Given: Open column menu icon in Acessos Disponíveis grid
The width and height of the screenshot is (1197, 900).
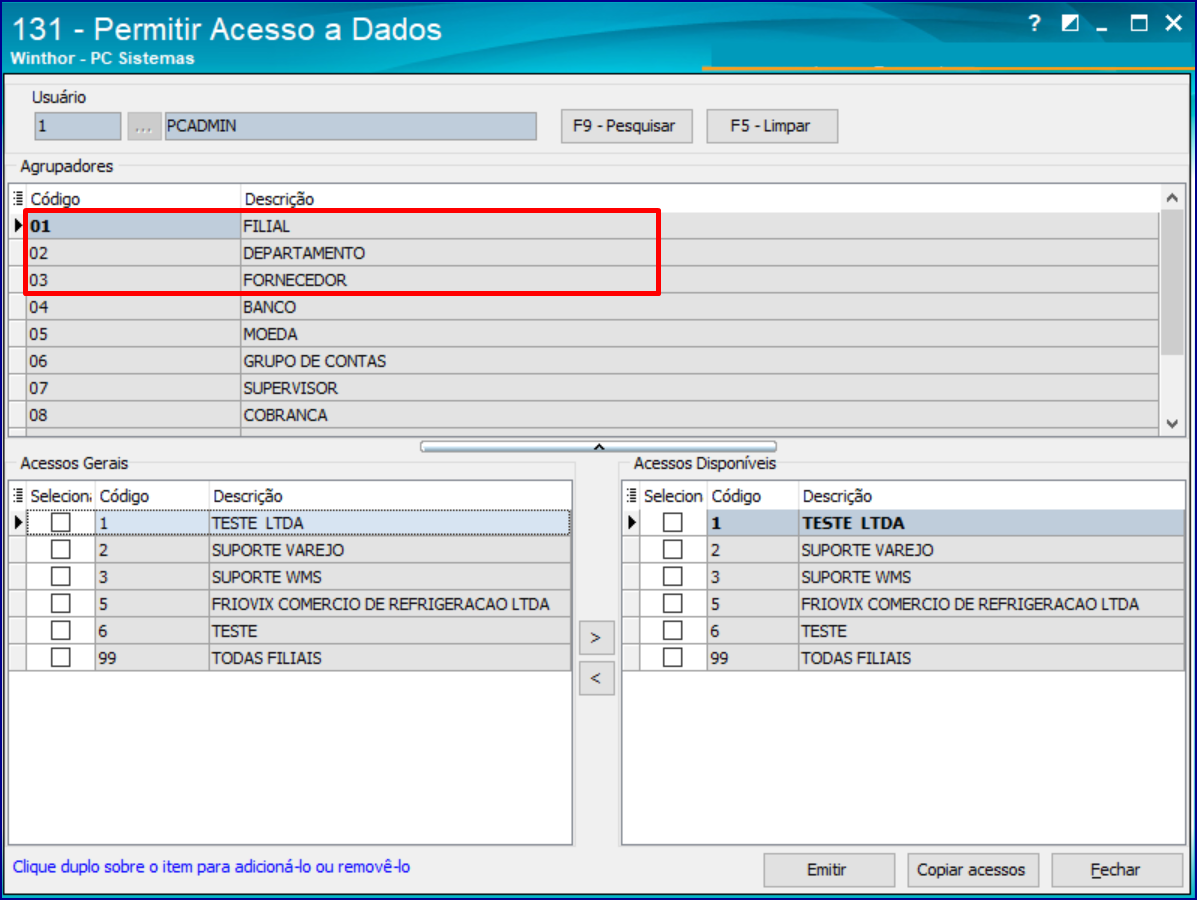Looking at the screenshot, I should pyautogui.click(x=631, y=496).
